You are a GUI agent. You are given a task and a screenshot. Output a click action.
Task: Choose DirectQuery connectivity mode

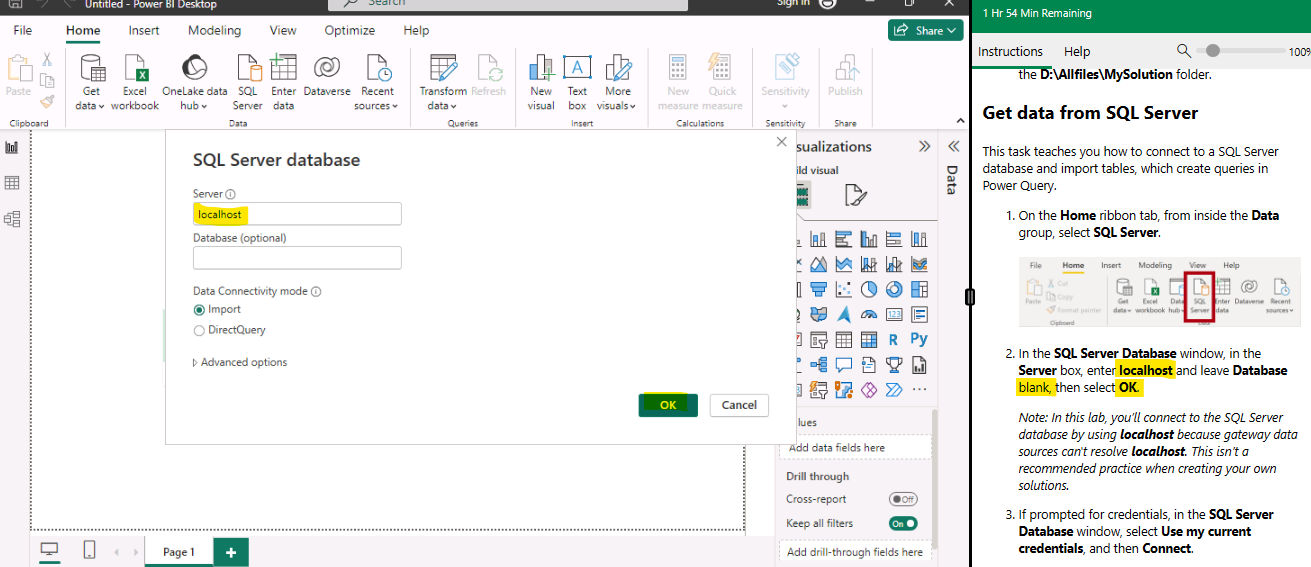199,330
